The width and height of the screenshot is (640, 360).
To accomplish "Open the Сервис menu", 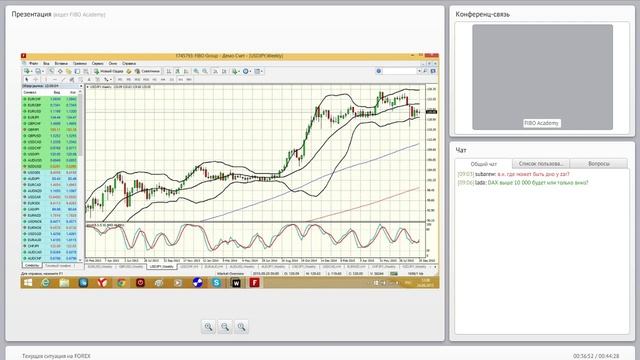I will click(98, 64).
